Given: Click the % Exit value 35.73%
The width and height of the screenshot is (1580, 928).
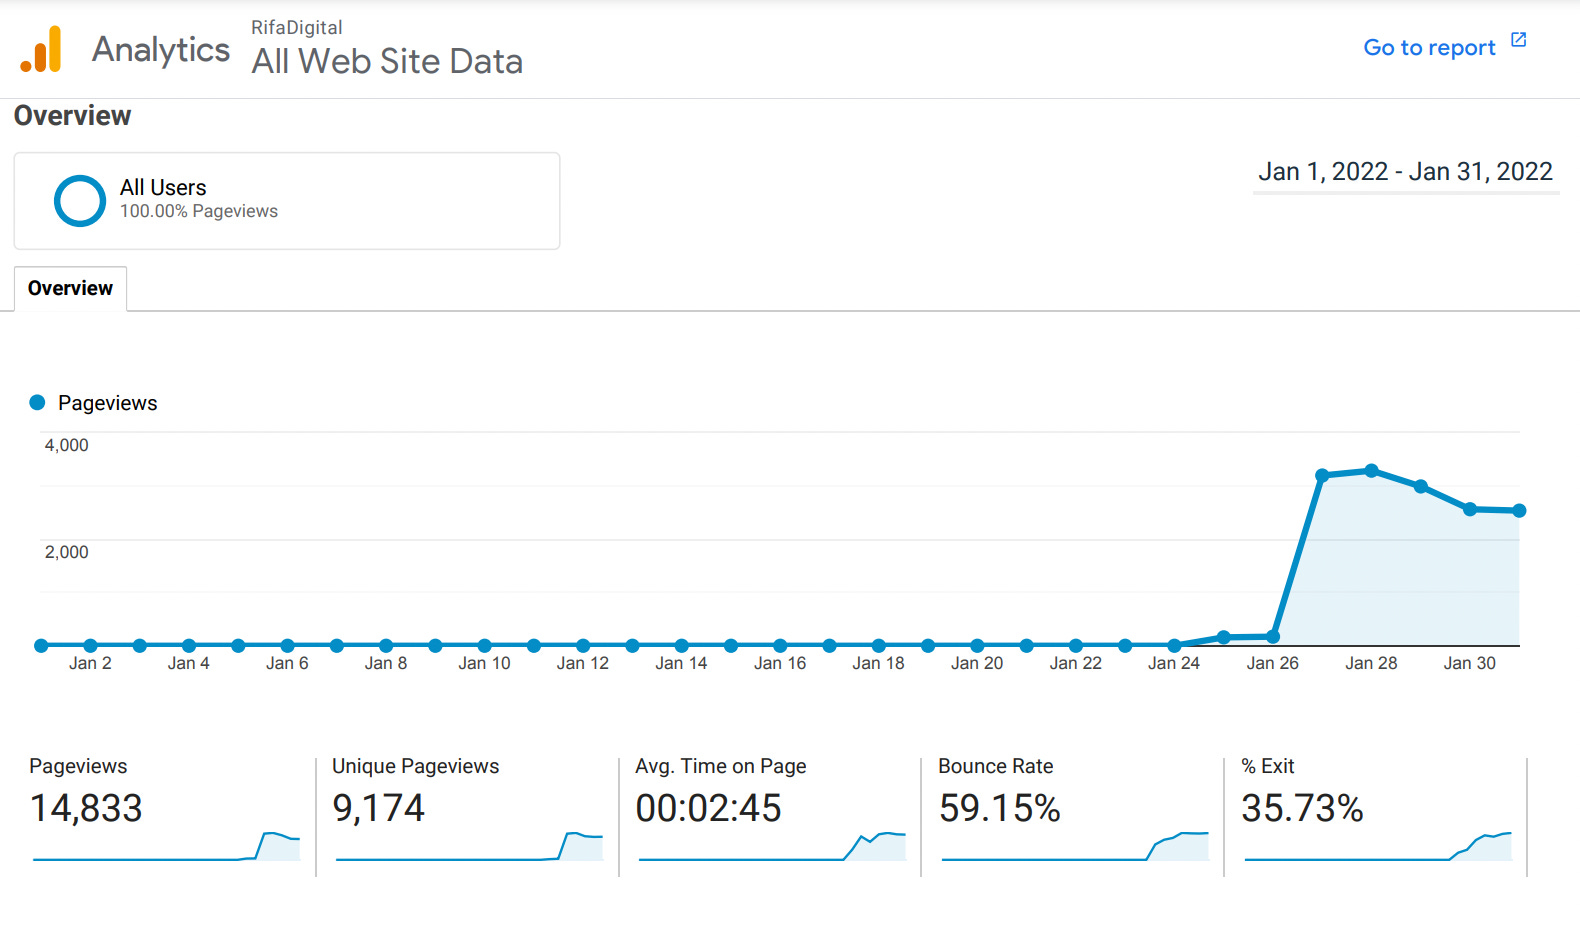Looking at the screenshot, I should coord(1302,808).
